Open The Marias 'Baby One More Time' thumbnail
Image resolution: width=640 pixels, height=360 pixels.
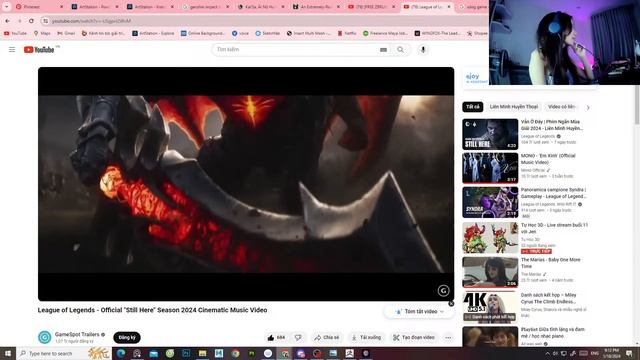490,272
